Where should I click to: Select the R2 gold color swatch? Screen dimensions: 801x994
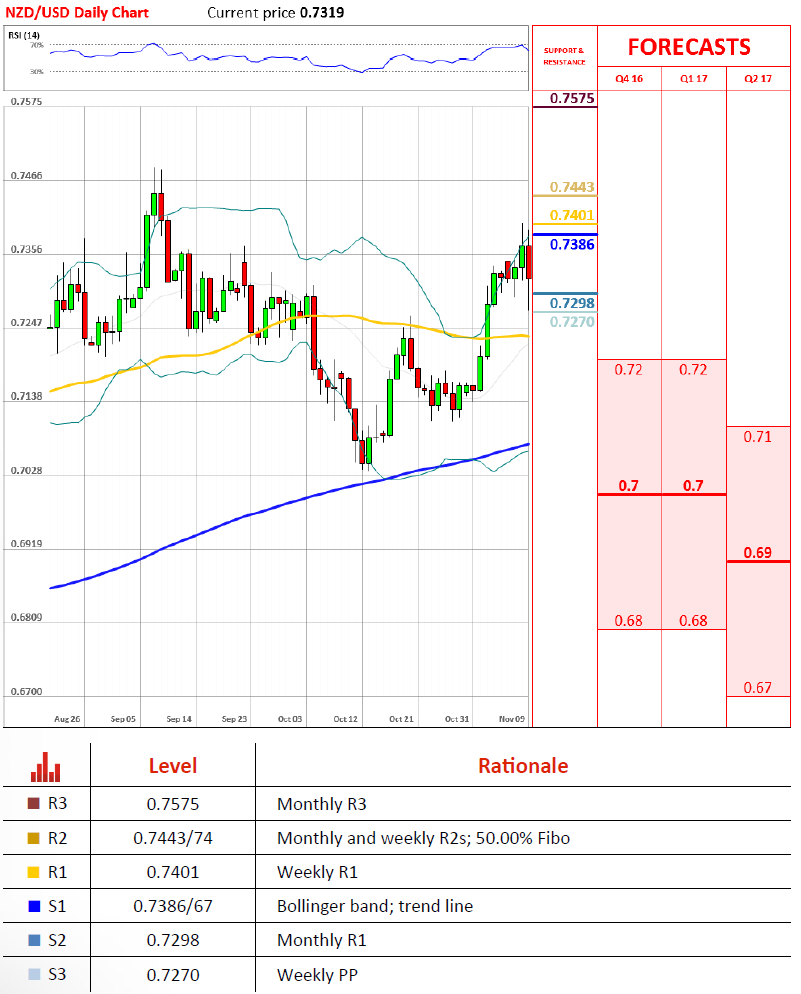[x=34, y=838]
